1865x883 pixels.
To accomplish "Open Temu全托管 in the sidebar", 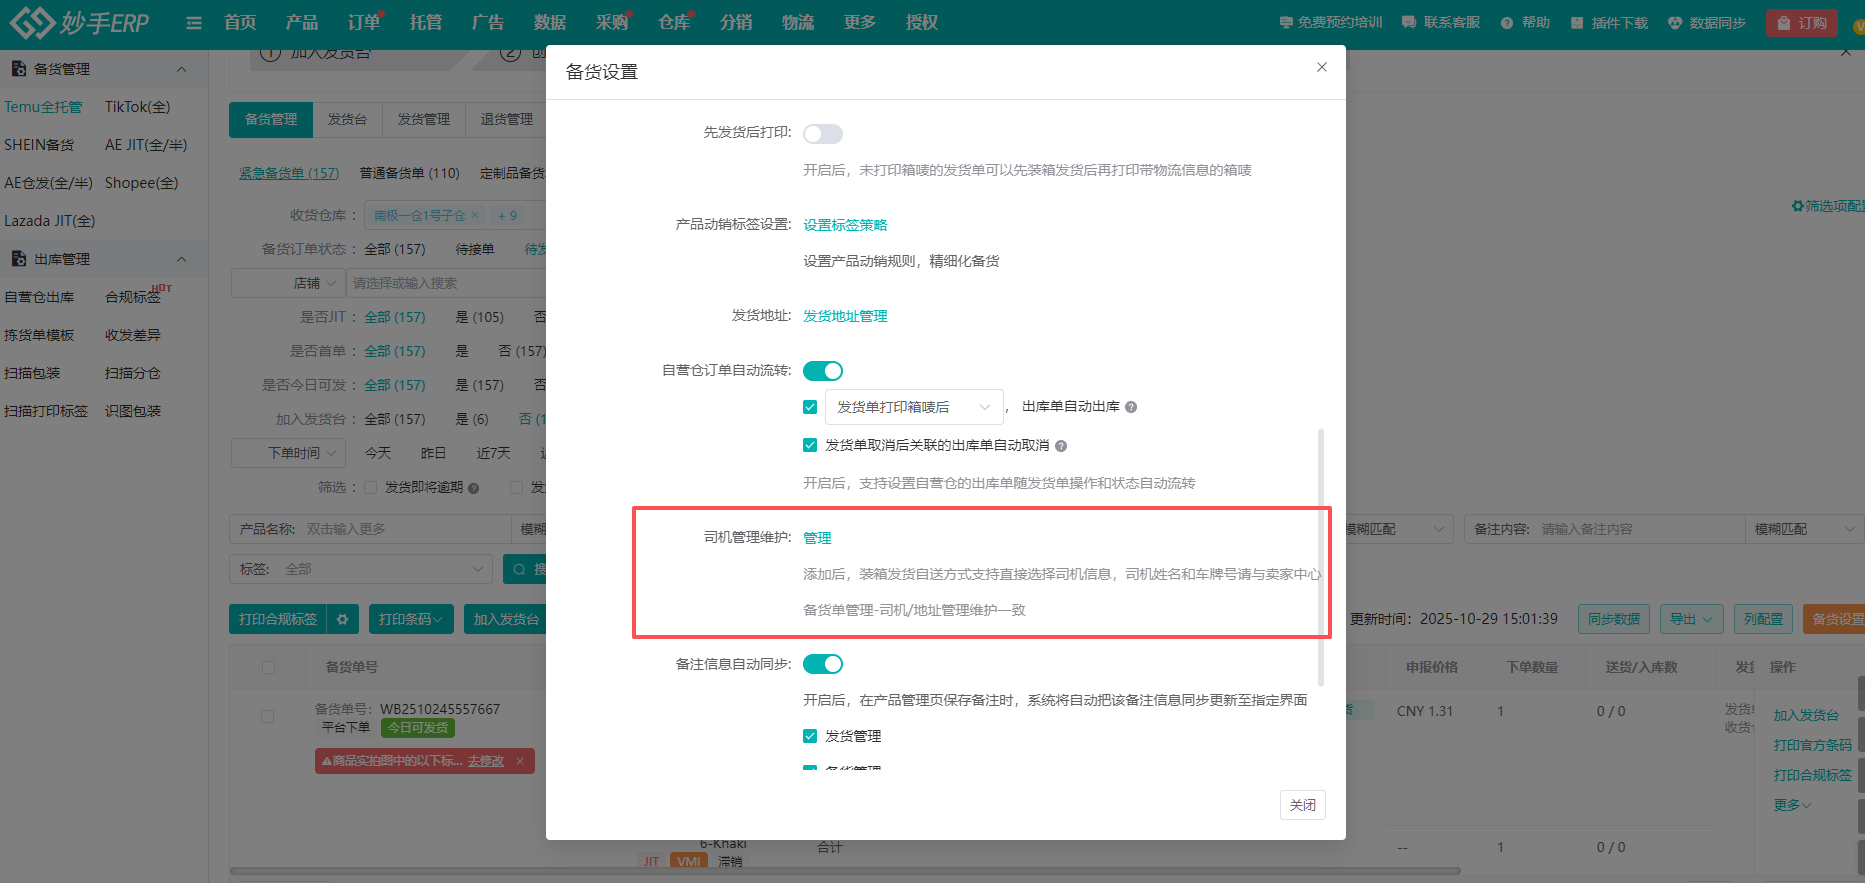I will tap(43, 107).
